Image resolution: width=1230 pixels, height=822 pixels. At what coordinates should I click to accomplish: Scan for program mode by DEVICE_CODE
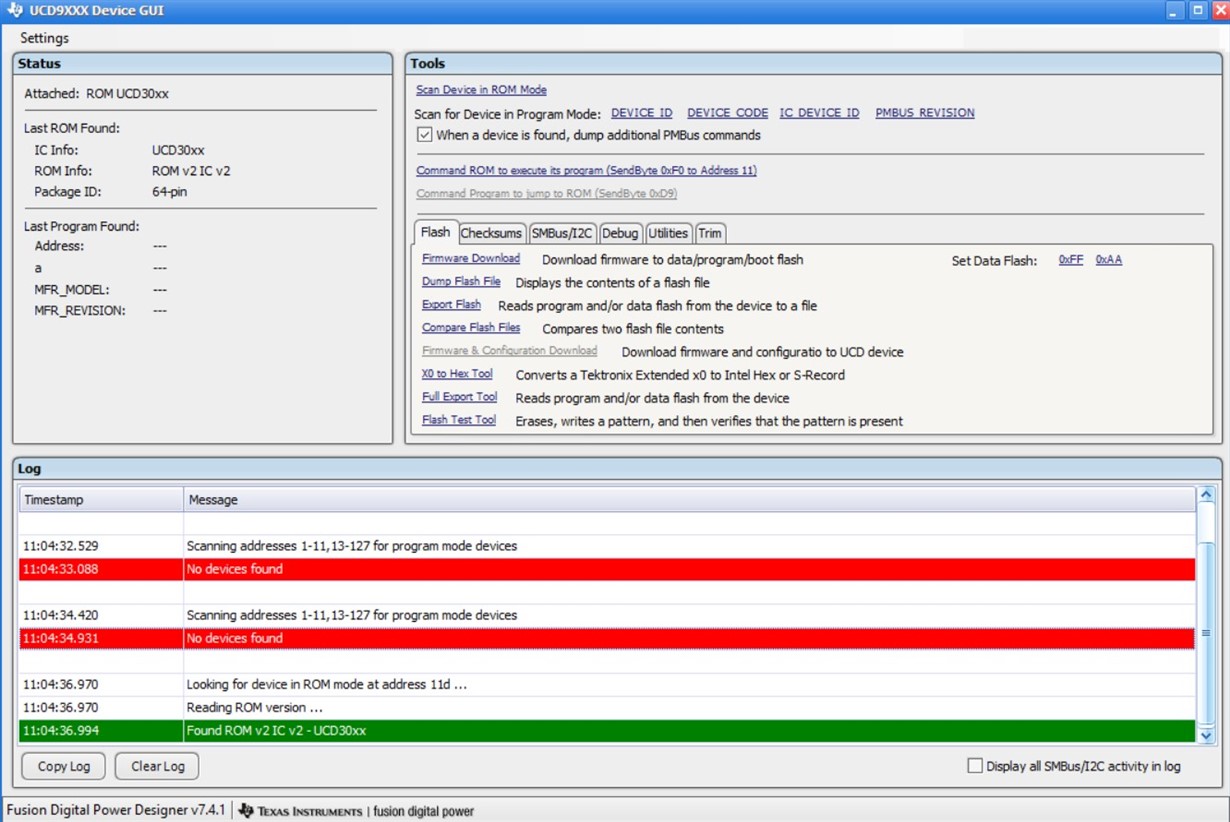[x=727, y=113]
